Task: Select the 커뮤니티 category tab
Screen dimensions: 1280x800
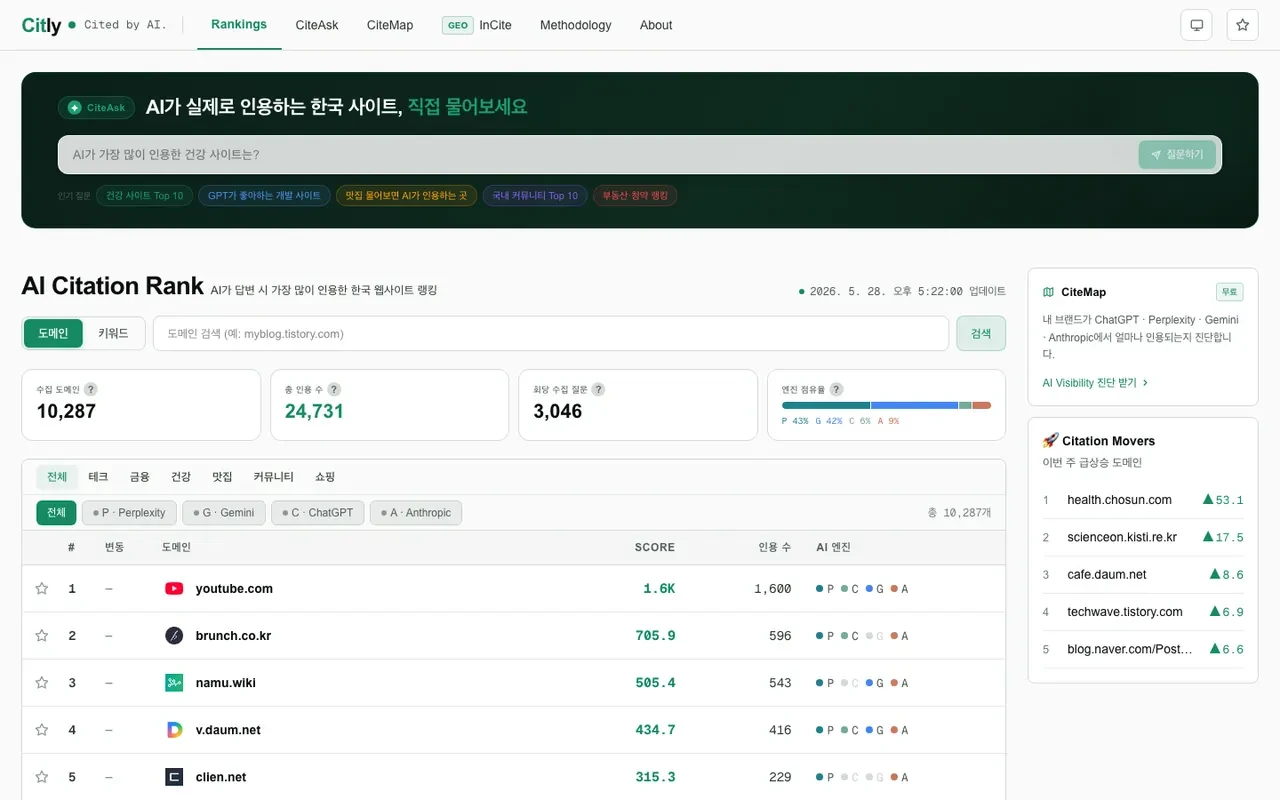Action: (x=273, y=477)
